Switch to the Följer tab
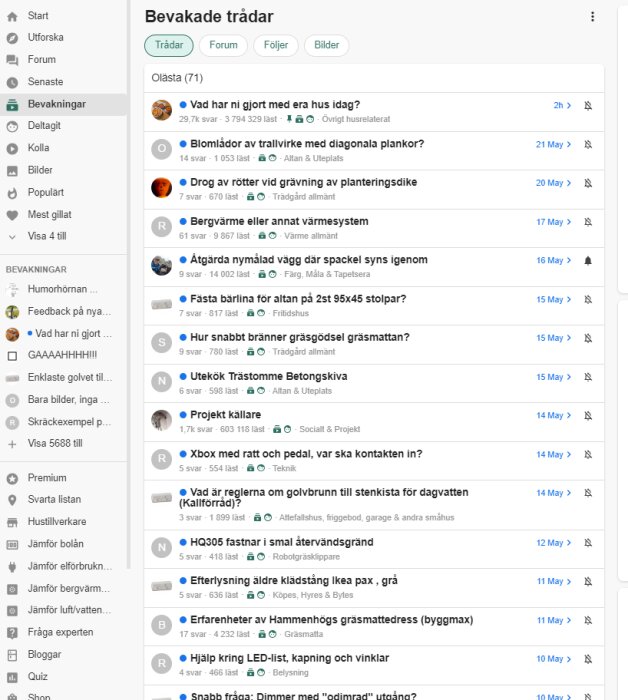628x700 pixels. (275, 45)
